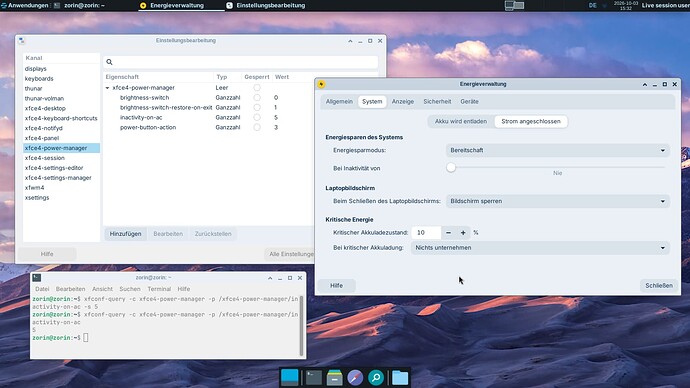Switch to the Sicherheit tab

pyautogui.click(x=437, y=102)
